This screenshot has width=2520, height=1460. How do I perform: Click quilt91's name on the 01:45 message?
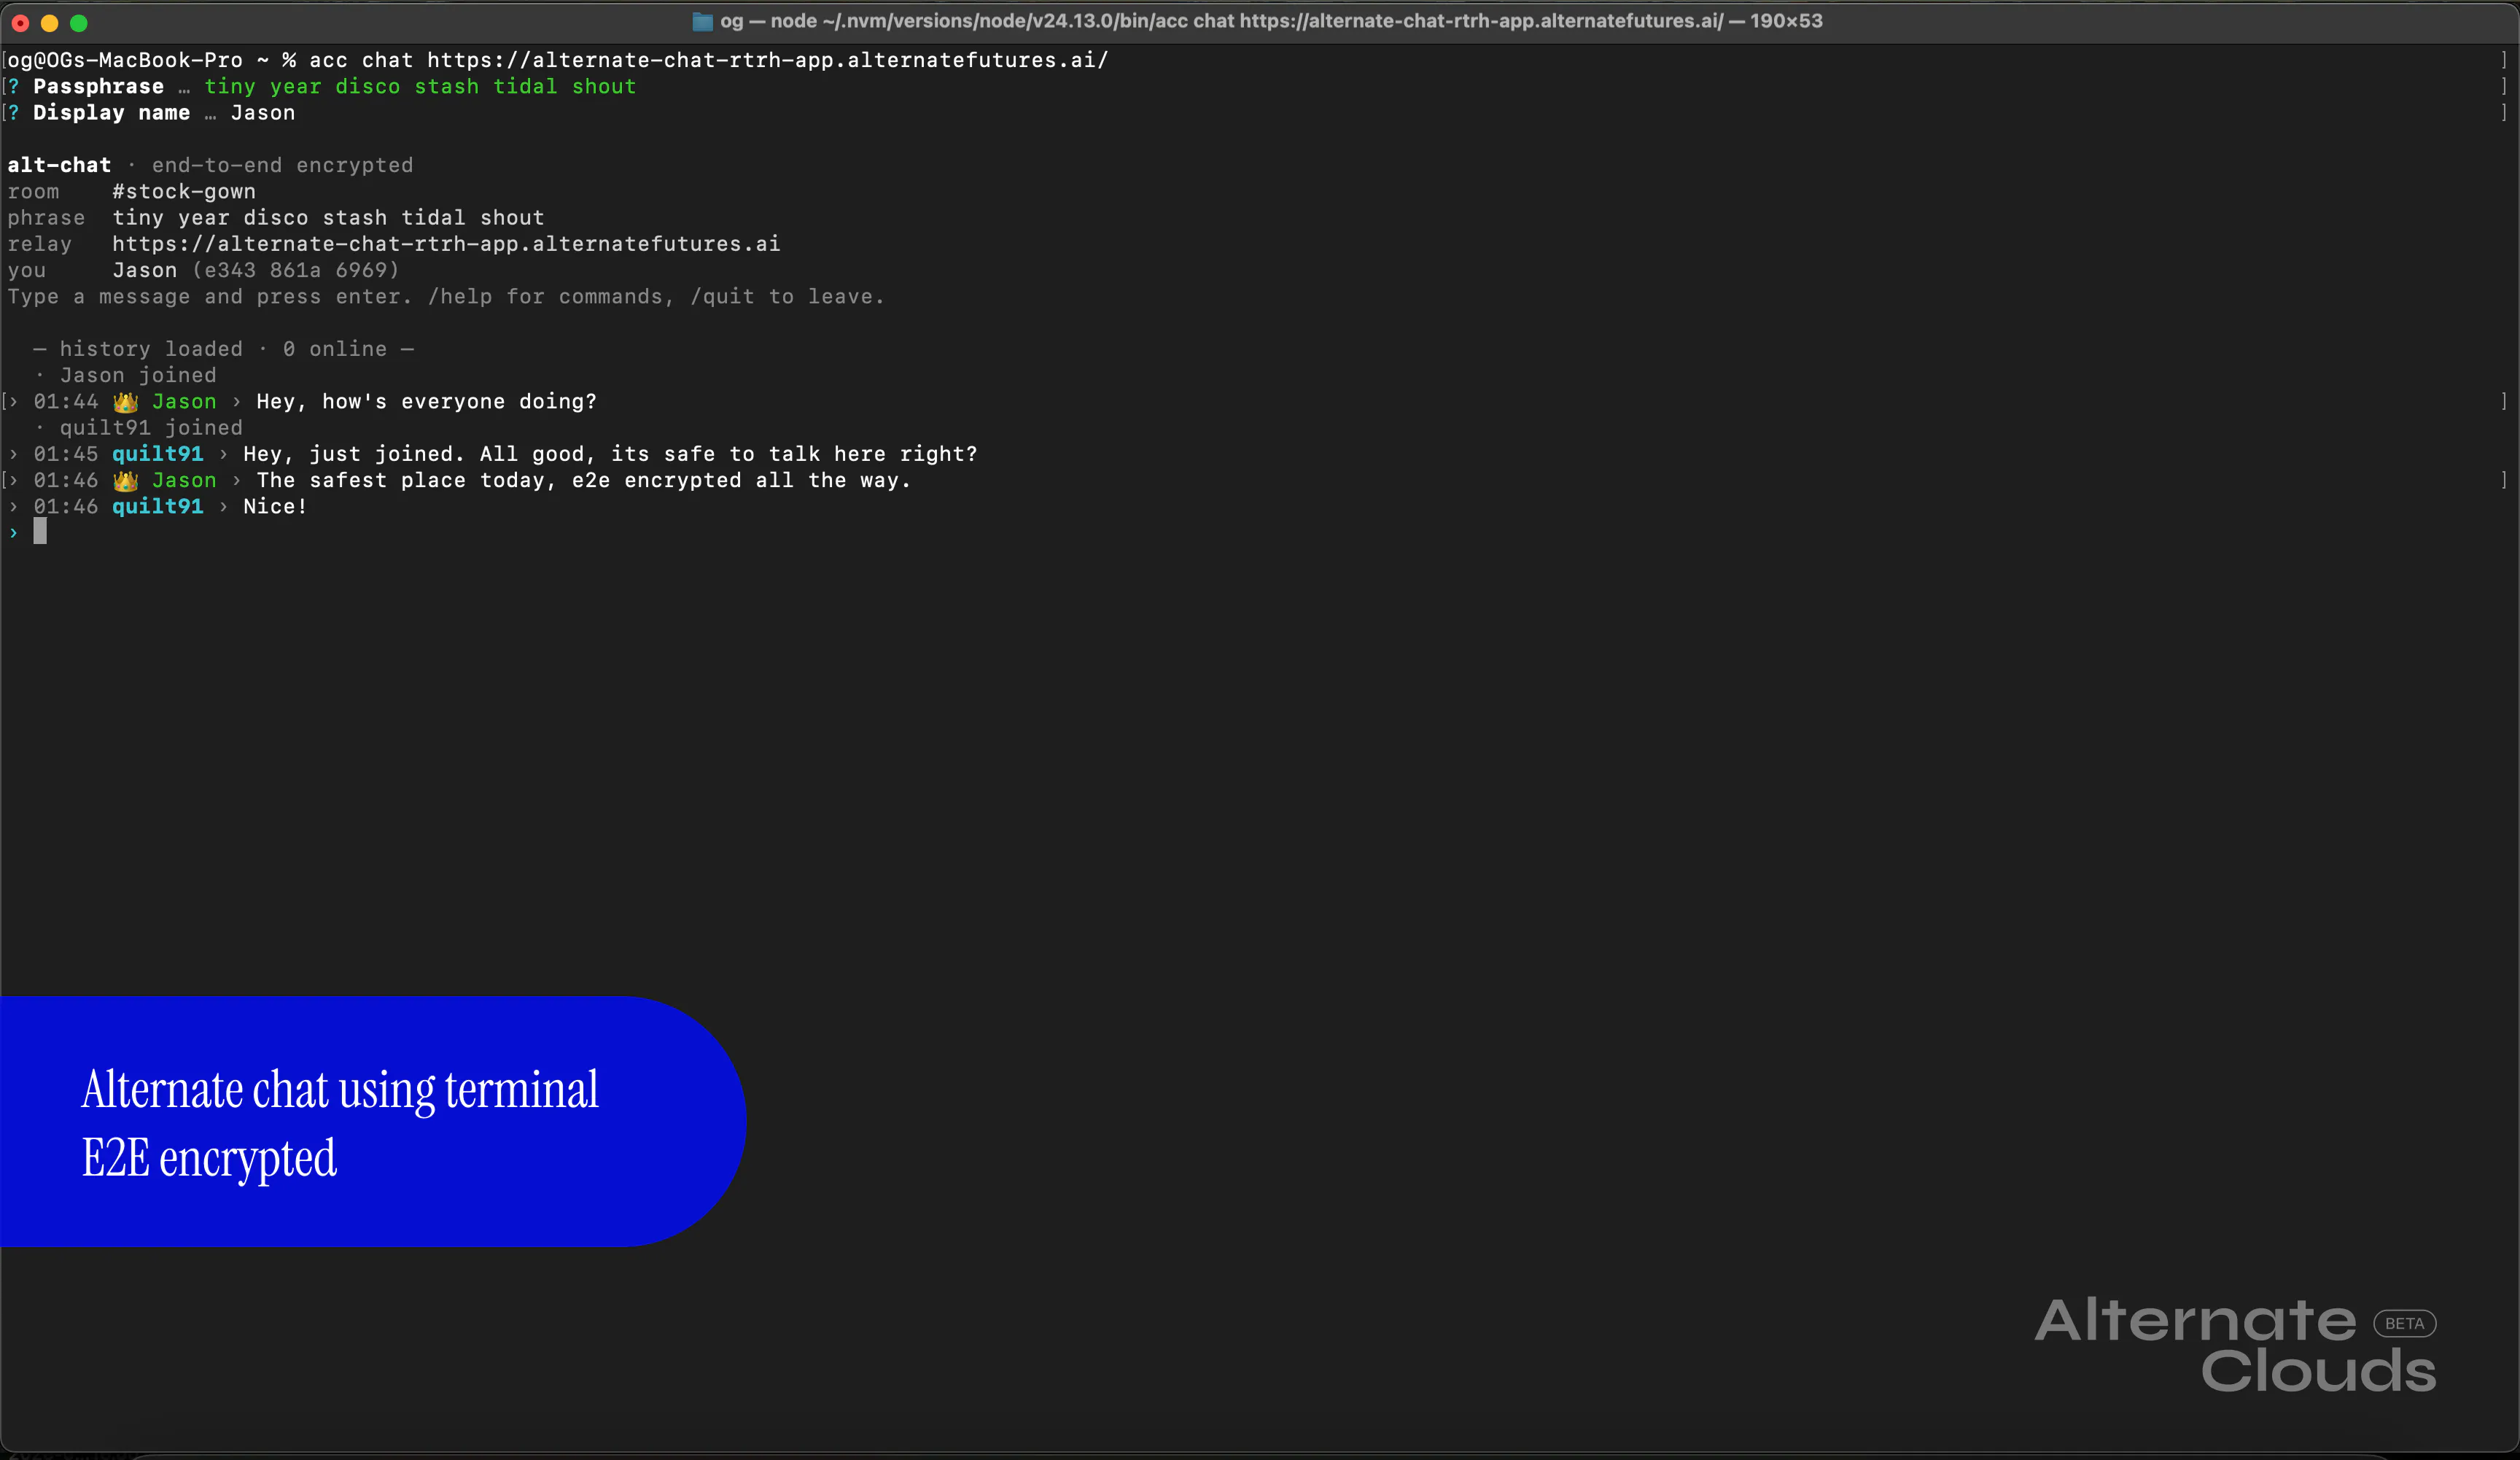pyautogui.click(x=157, y=454)
